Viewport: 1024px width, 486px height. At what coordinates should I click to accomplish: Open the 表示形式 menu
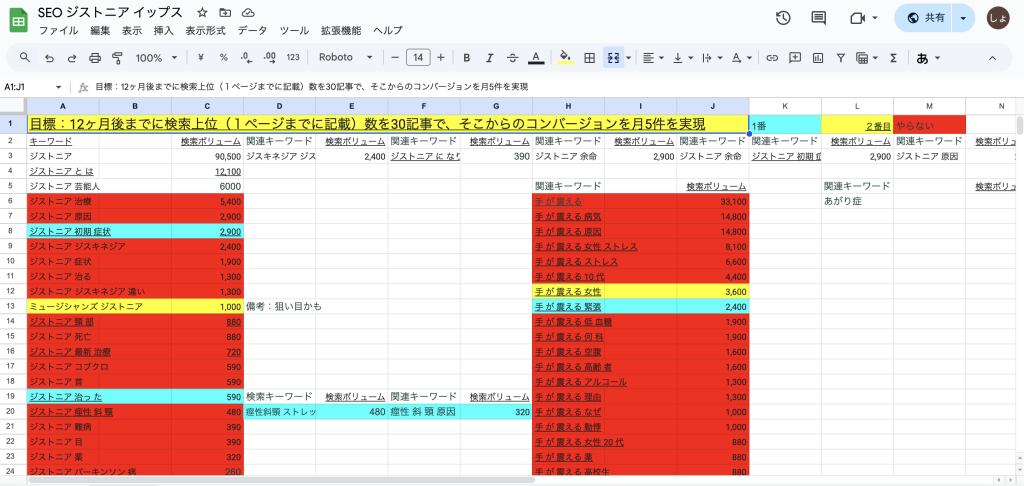[x=208, y=31]
